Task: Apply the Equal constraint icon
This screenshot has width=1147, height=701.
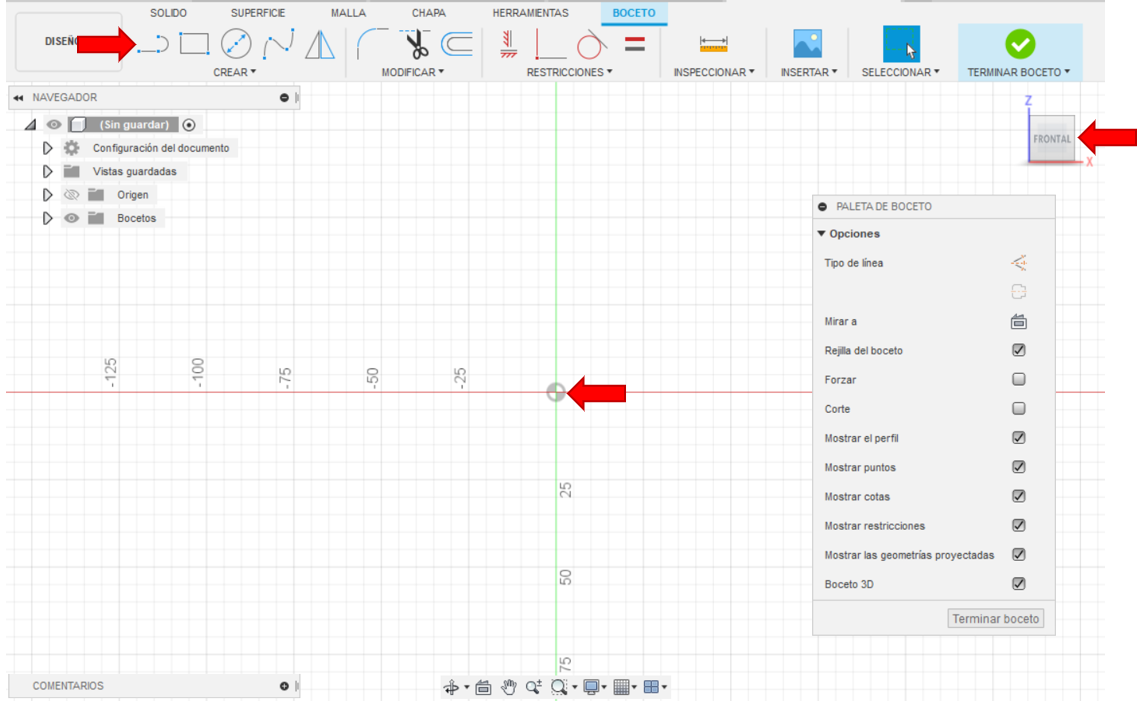Action: pyautogui.click(x=635, y=44)
